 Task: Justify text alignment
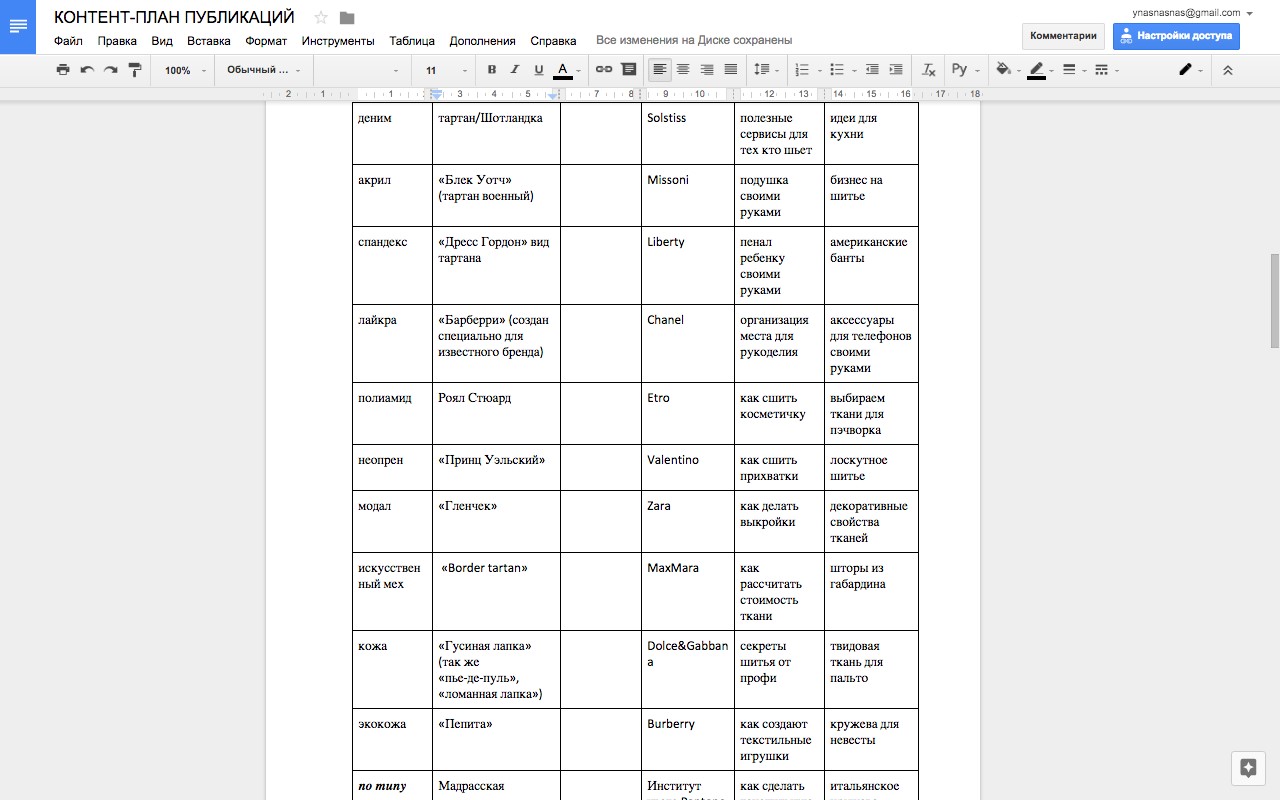(731, 70)
